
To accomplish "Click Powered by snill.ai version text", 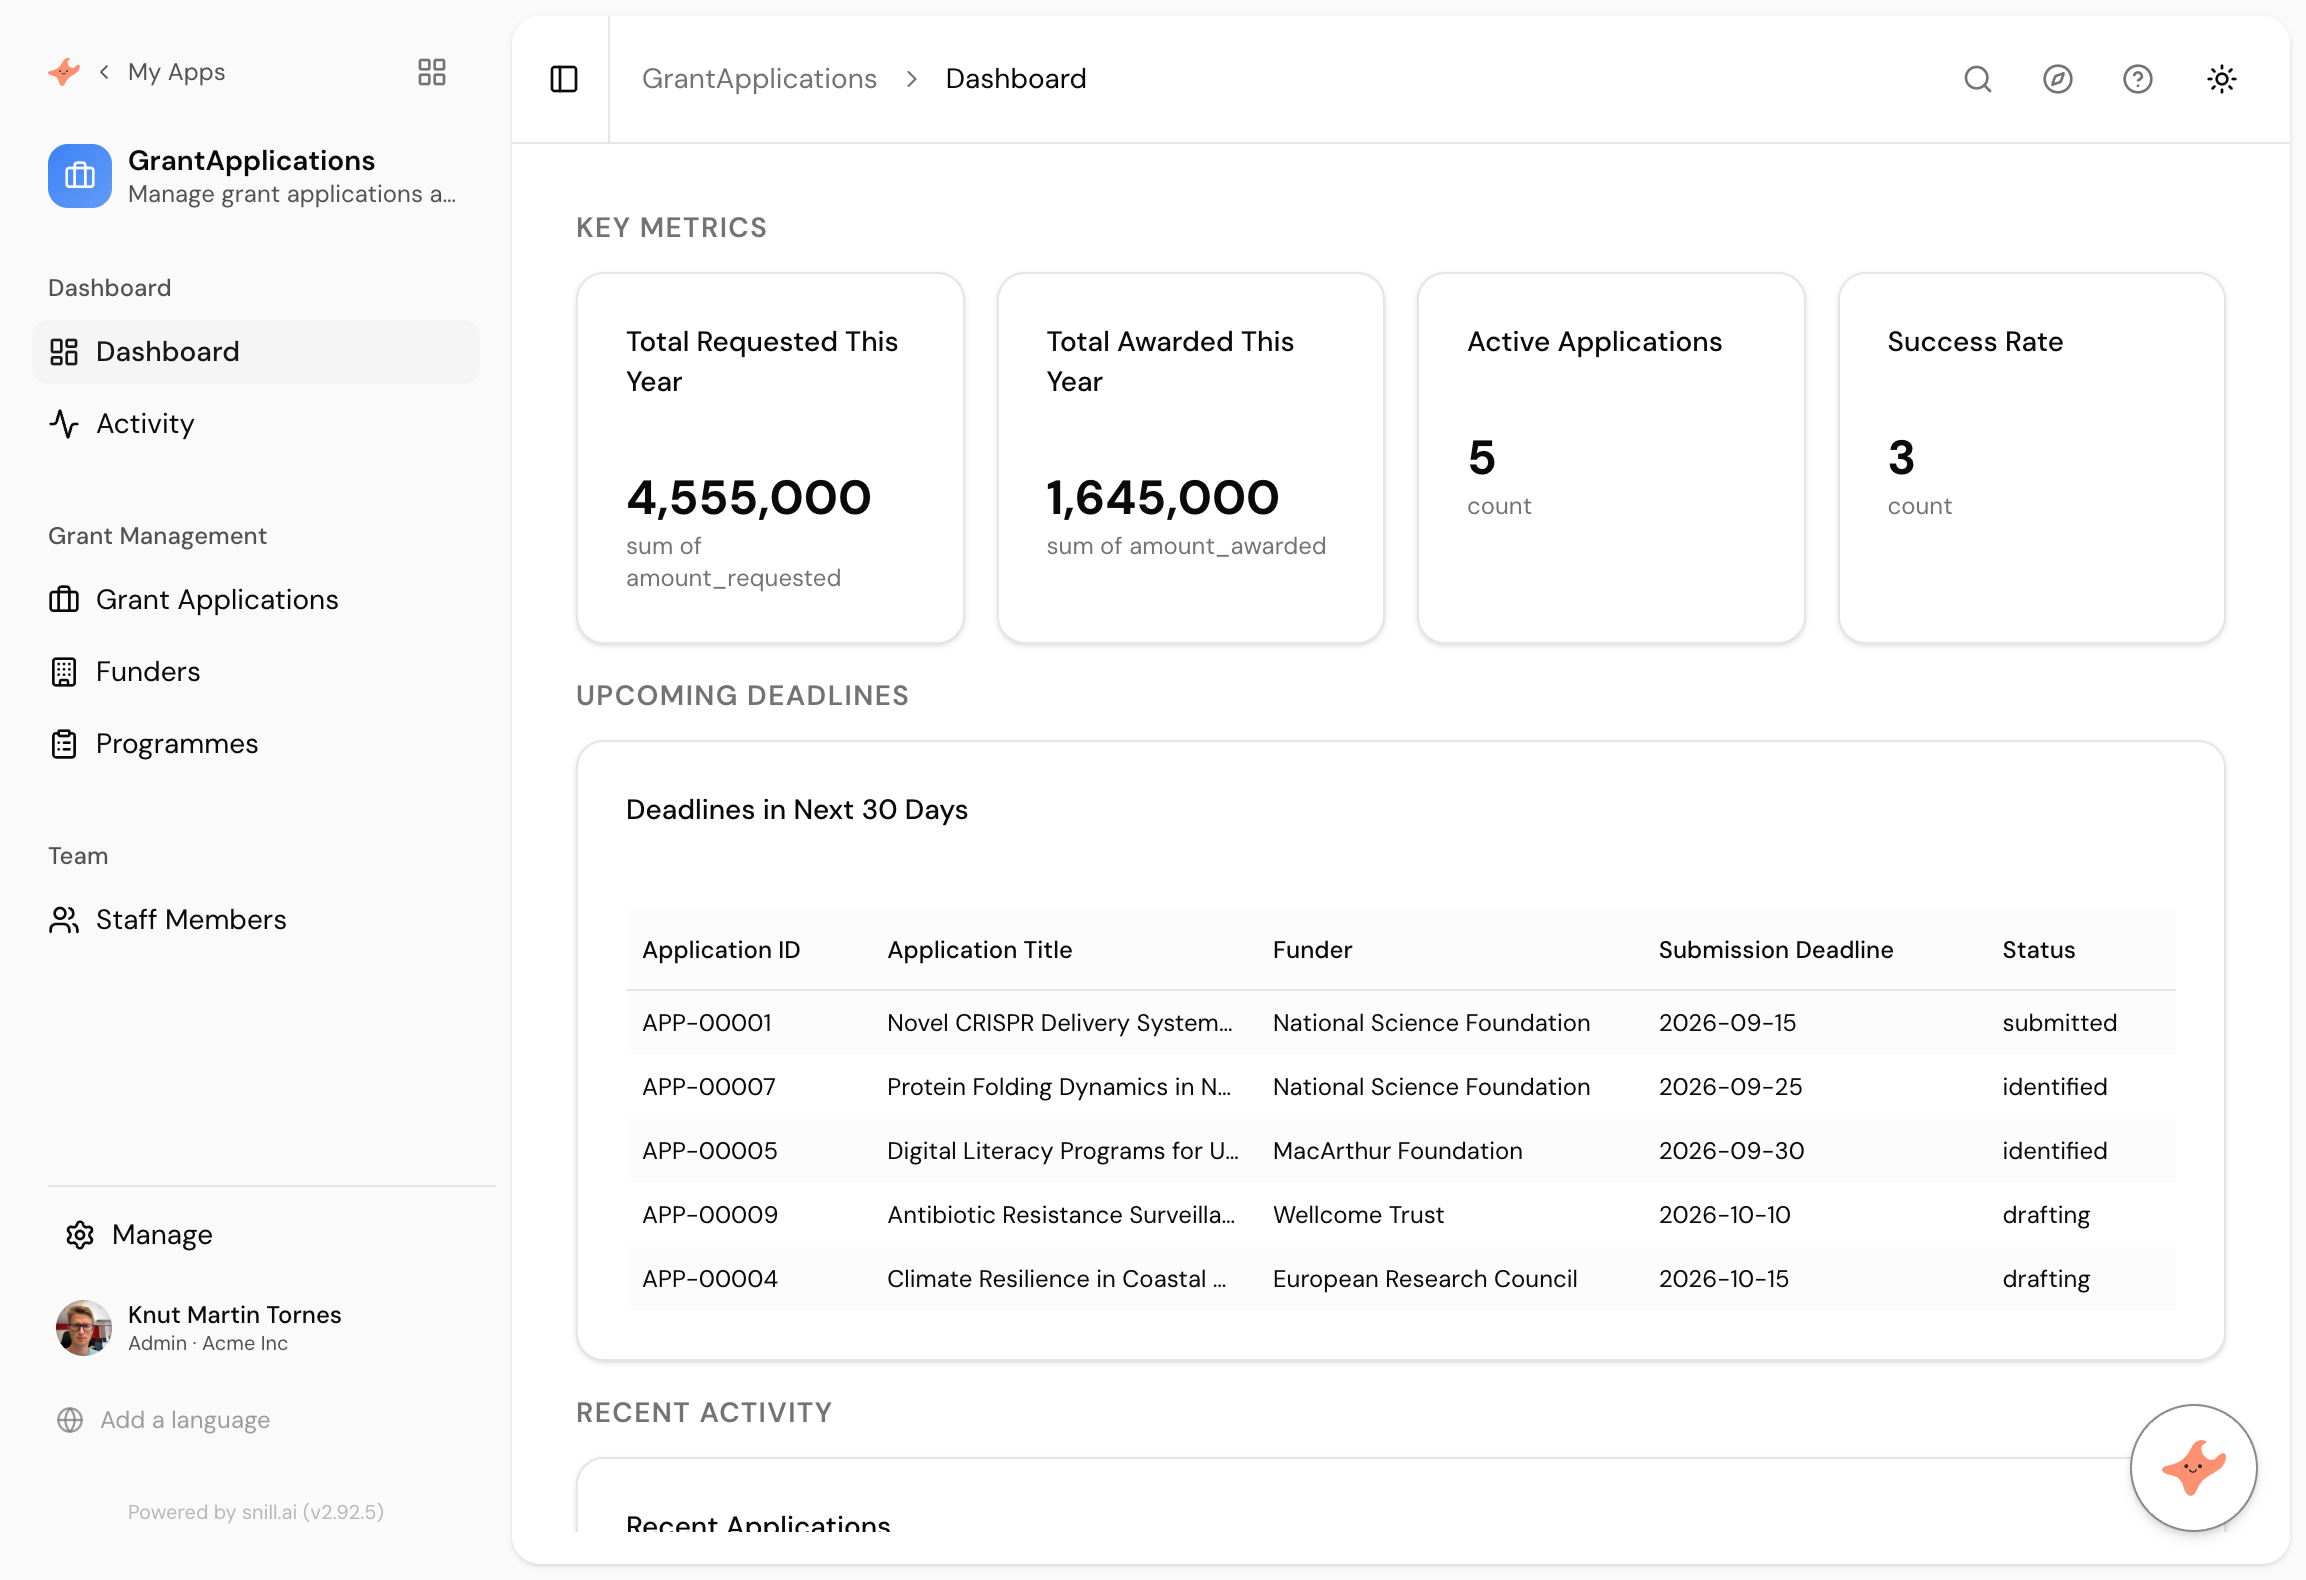I will pyautogui.click(x=256, y=1512).
